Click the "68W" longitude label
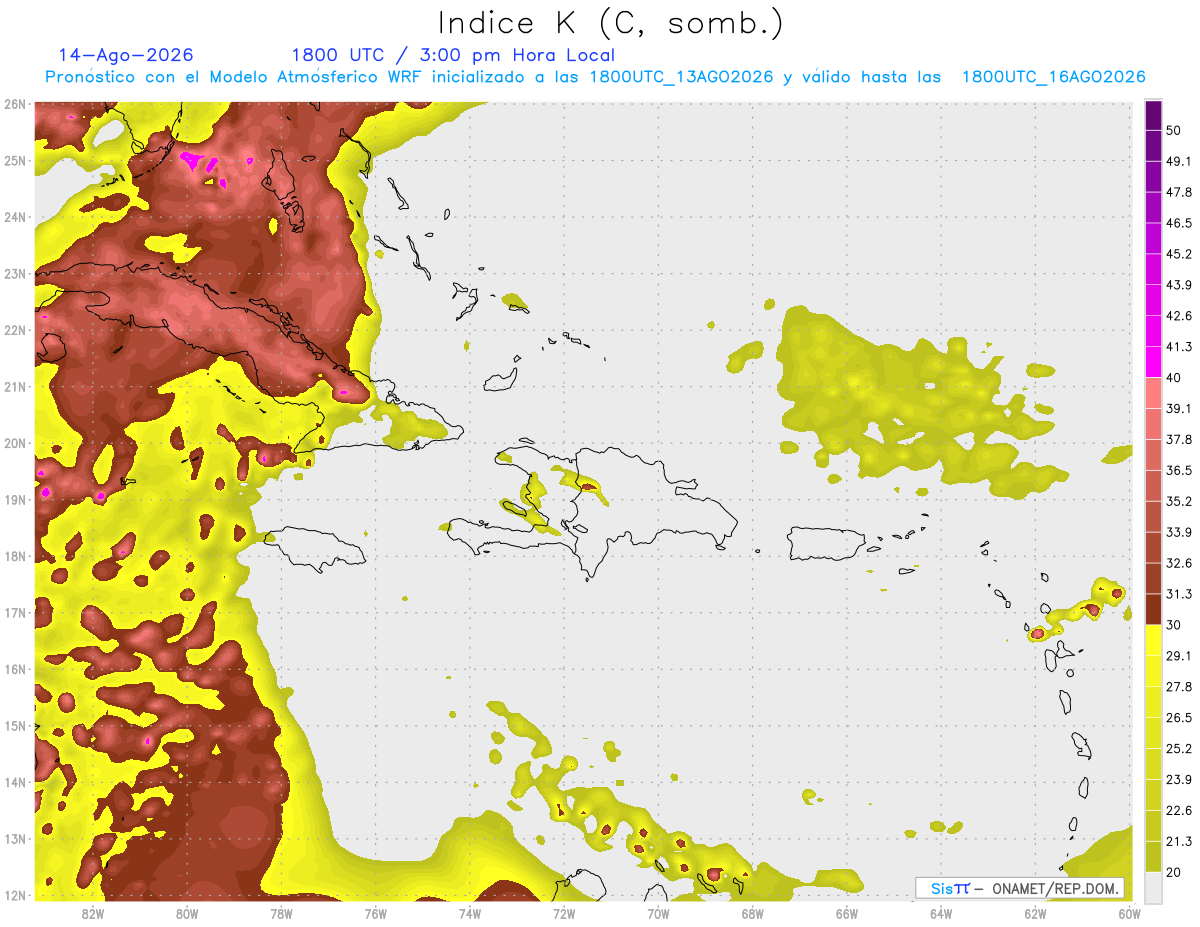Screen dimensions: 1200x927 click(753, 913)
